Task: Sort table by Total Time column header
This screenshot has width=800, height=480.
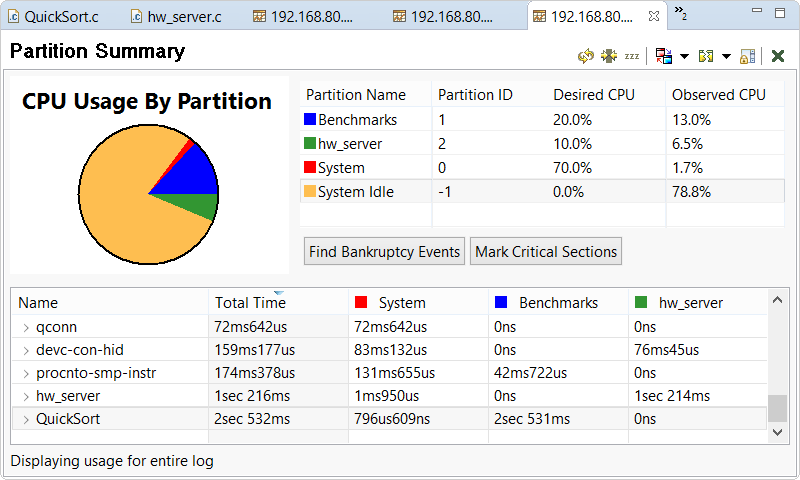Action: (250, 303)
